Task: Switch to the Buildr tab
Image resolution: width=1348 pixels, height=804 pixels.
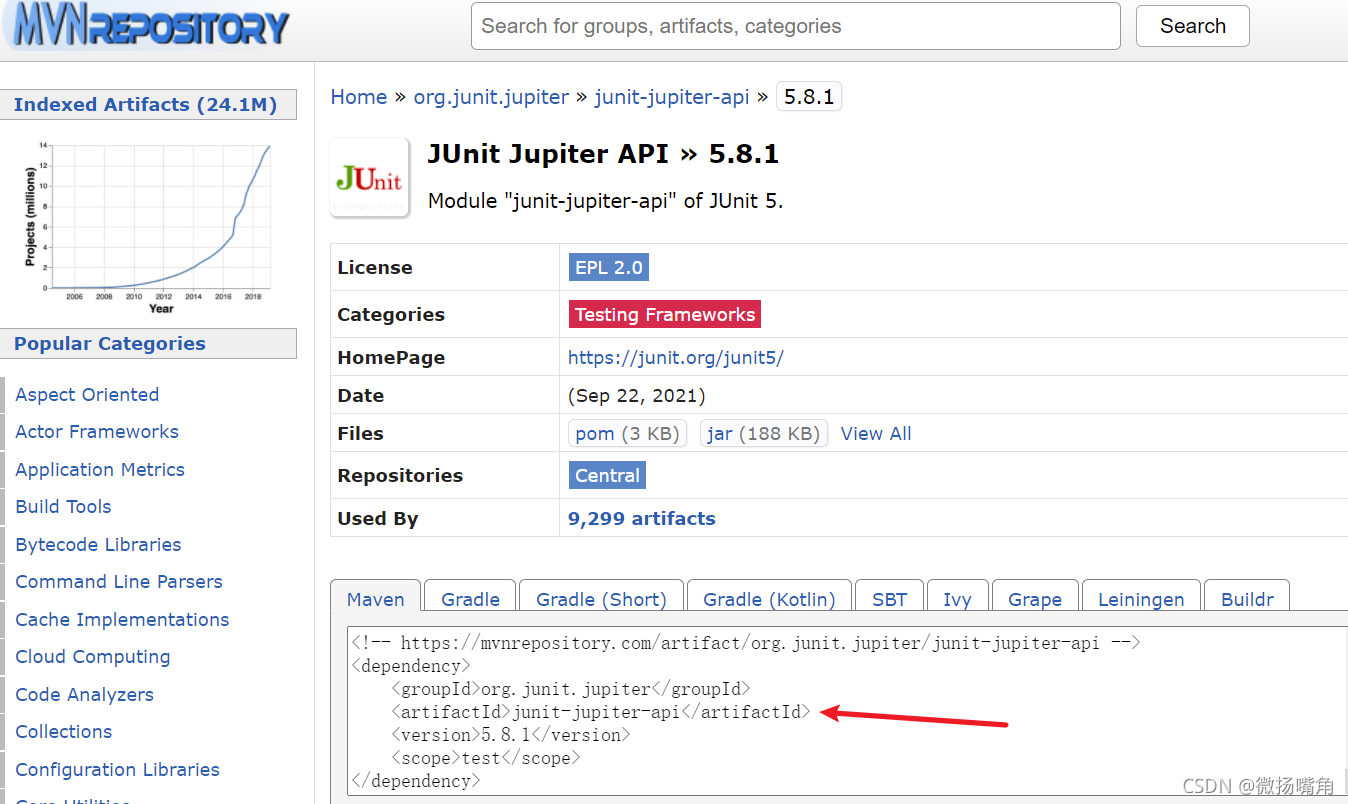Action: tap(1247, 598)
